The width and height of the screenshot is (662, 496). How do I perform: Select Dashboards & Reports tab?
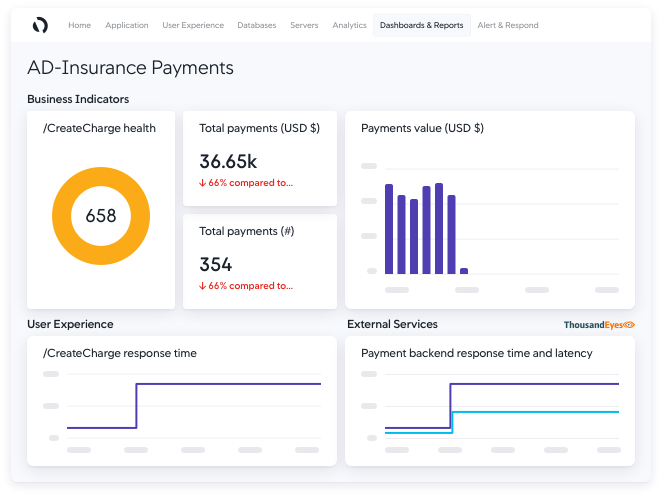point(421,25)
